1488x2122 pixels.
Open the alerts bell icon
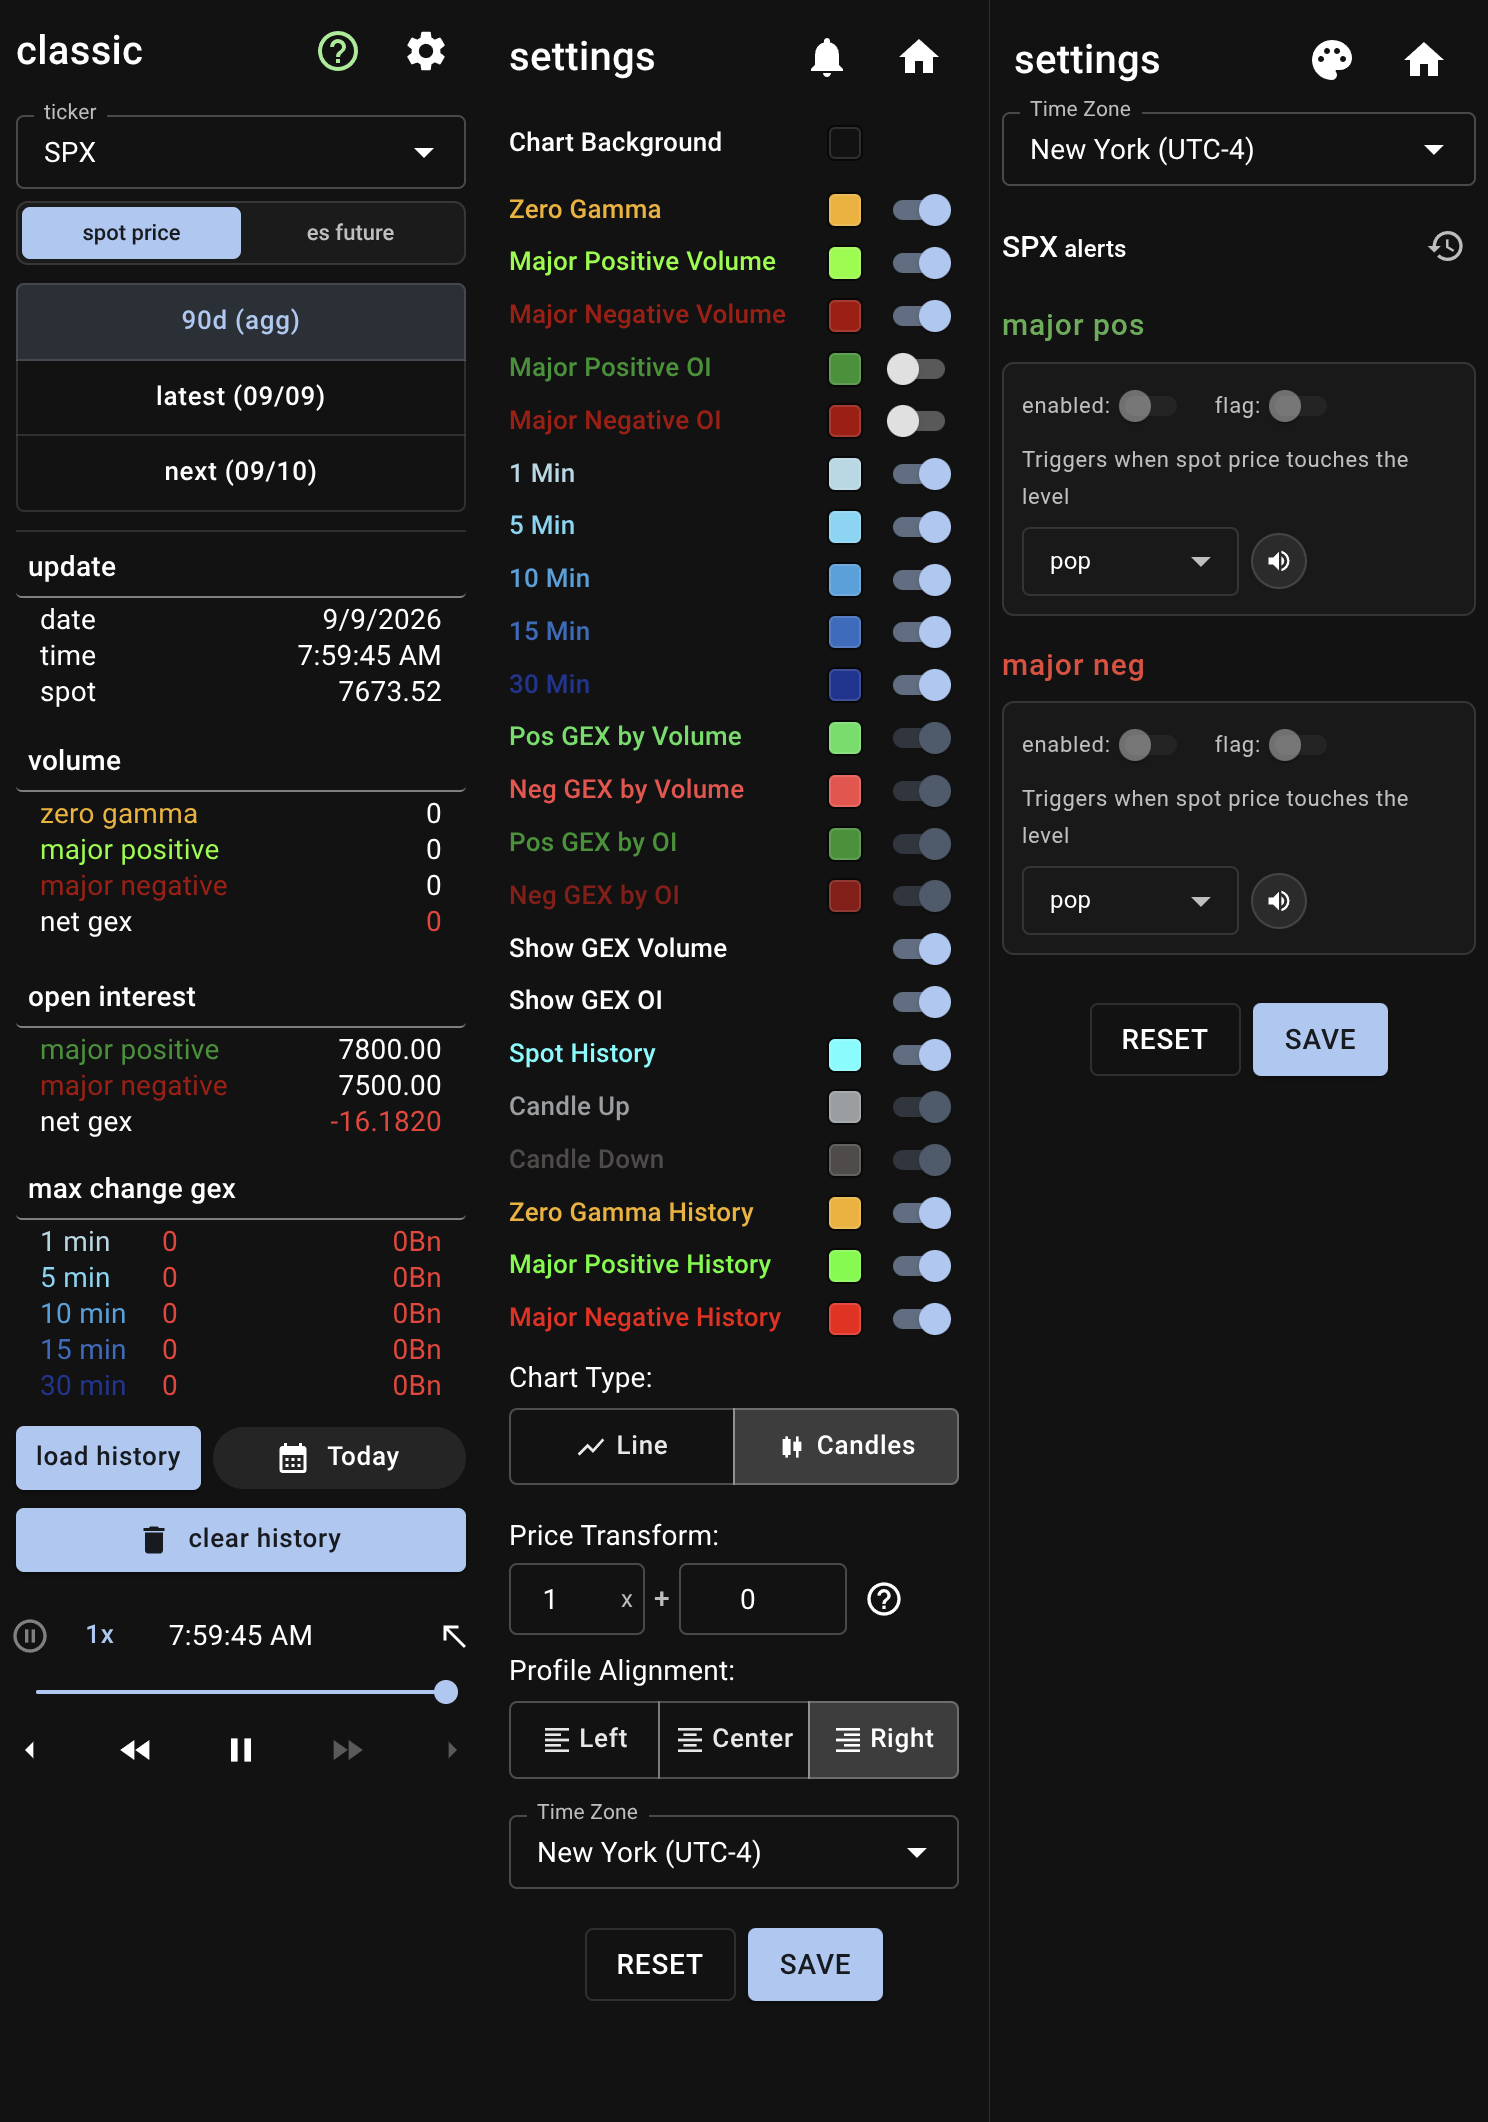click(x=827, y=58)
